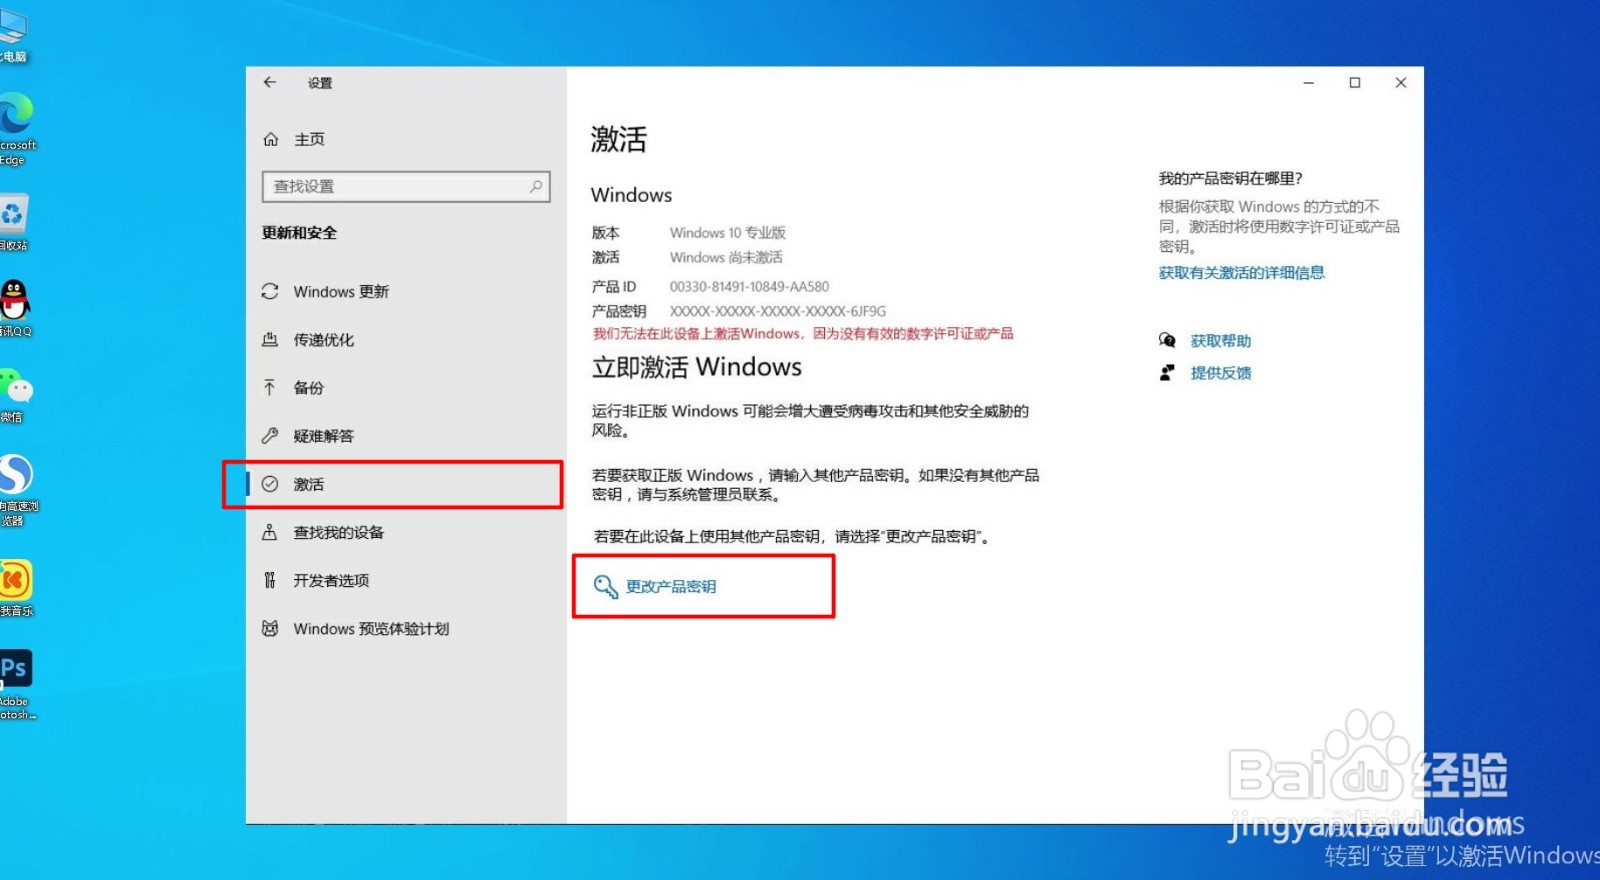This screenshot has height=880, width=1600.
Task: Click the 查找我的设备 person icon
Action: [x=270, y=532]
